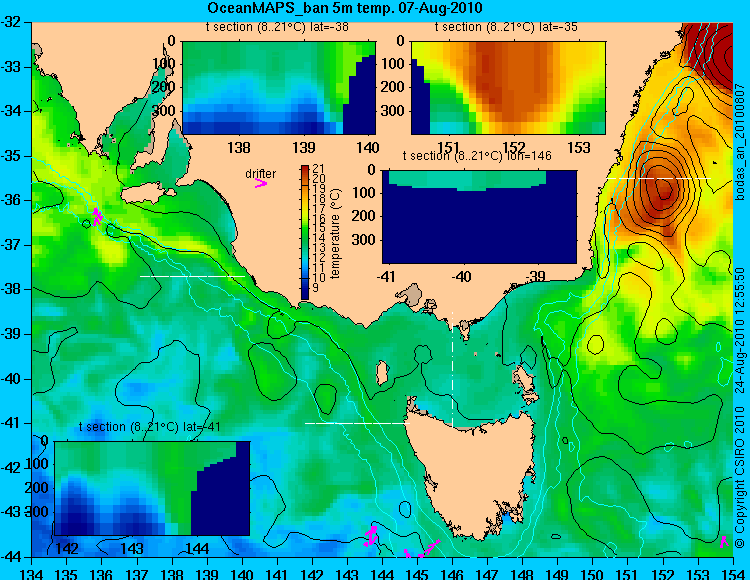
Task: Click the white dashed section line at latitude -41
Action: 357,423
